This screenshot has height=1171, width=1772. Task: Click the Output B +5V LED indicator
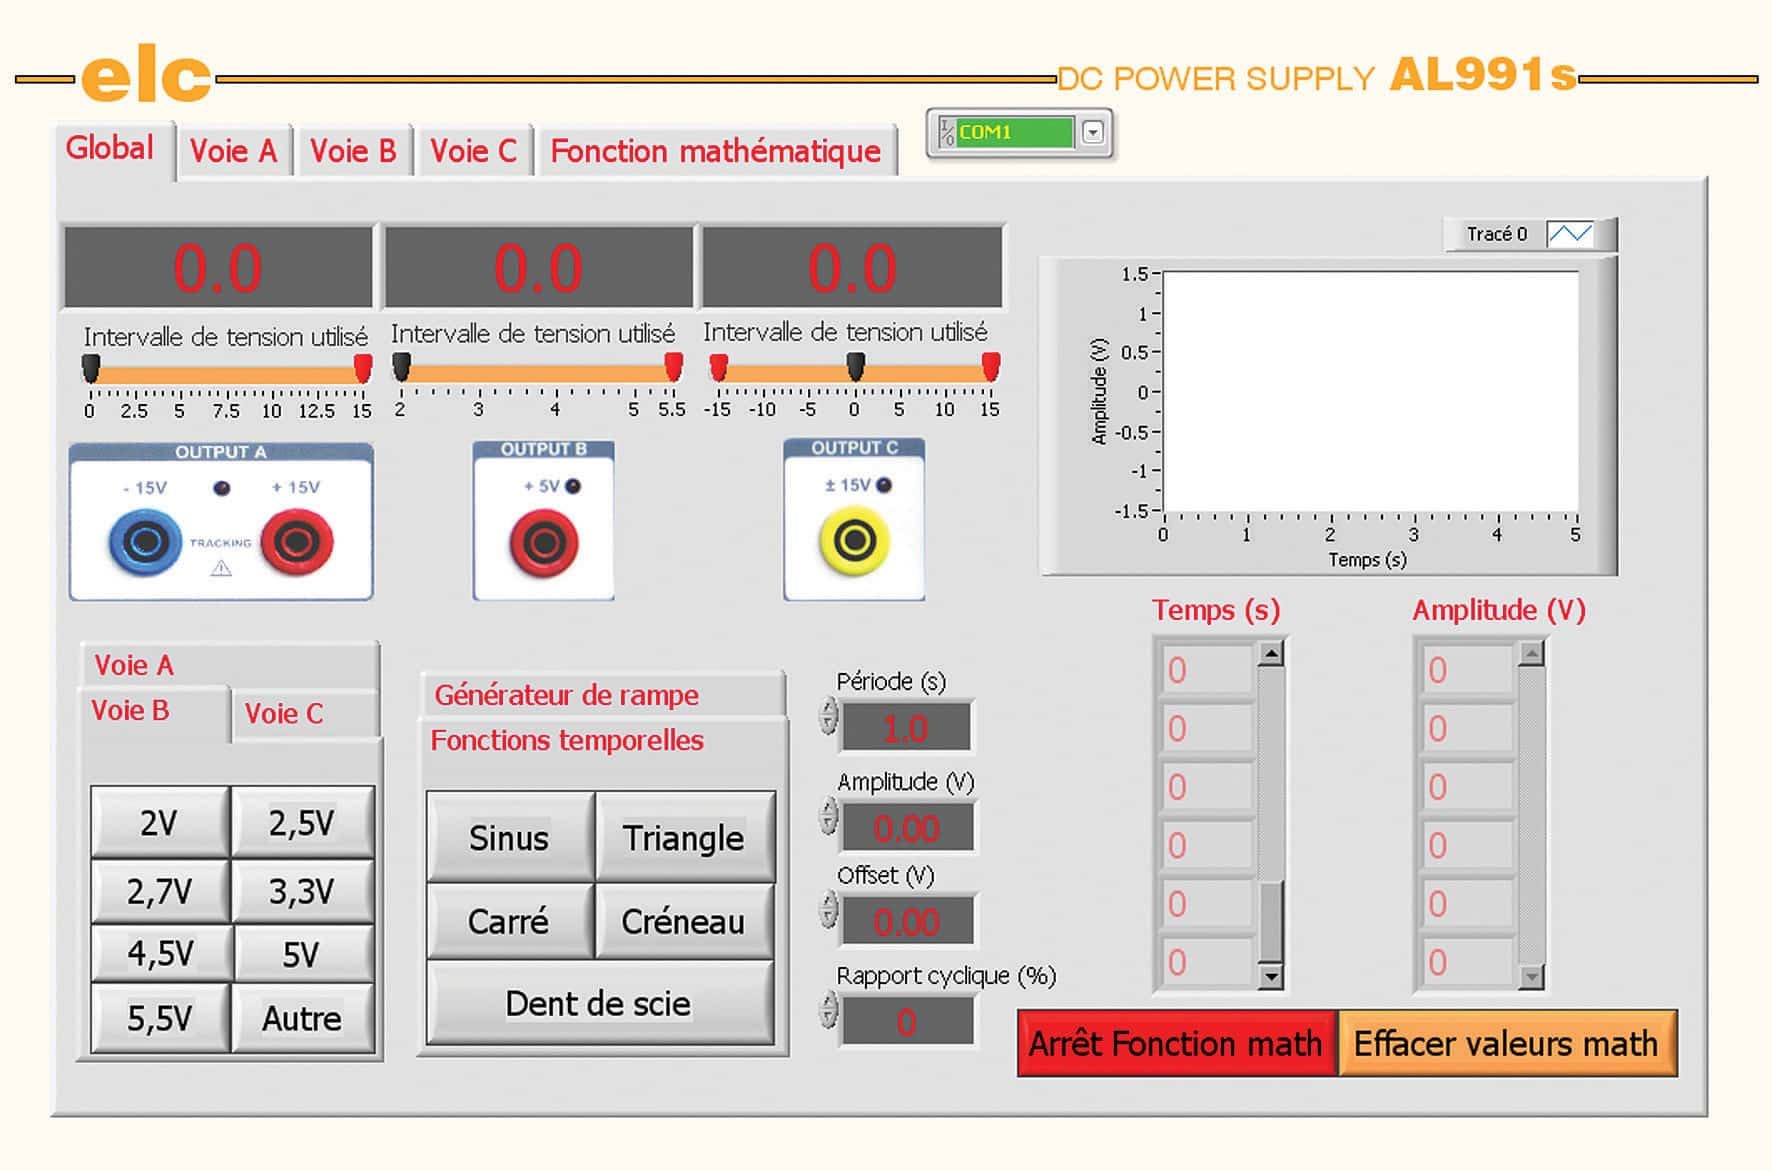[573, 487]
